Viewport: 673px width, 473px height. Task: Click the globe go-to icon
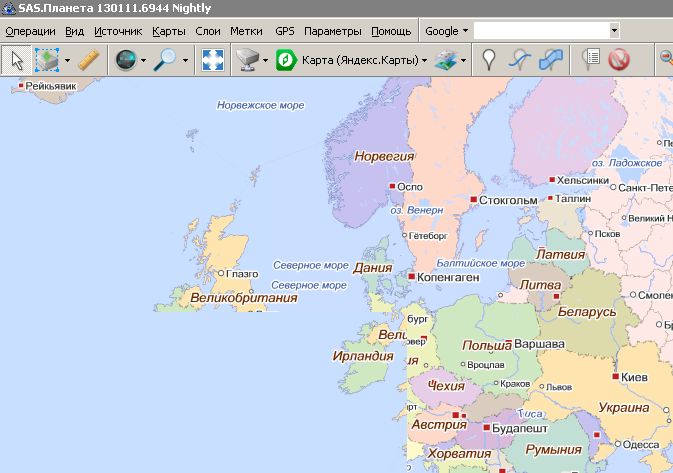(x=125, y=60)
